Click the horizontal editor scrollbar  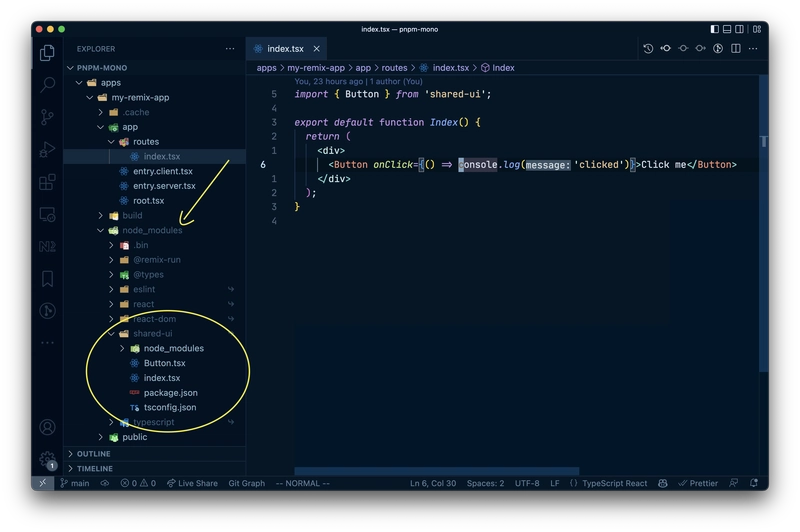pos(437,471)
